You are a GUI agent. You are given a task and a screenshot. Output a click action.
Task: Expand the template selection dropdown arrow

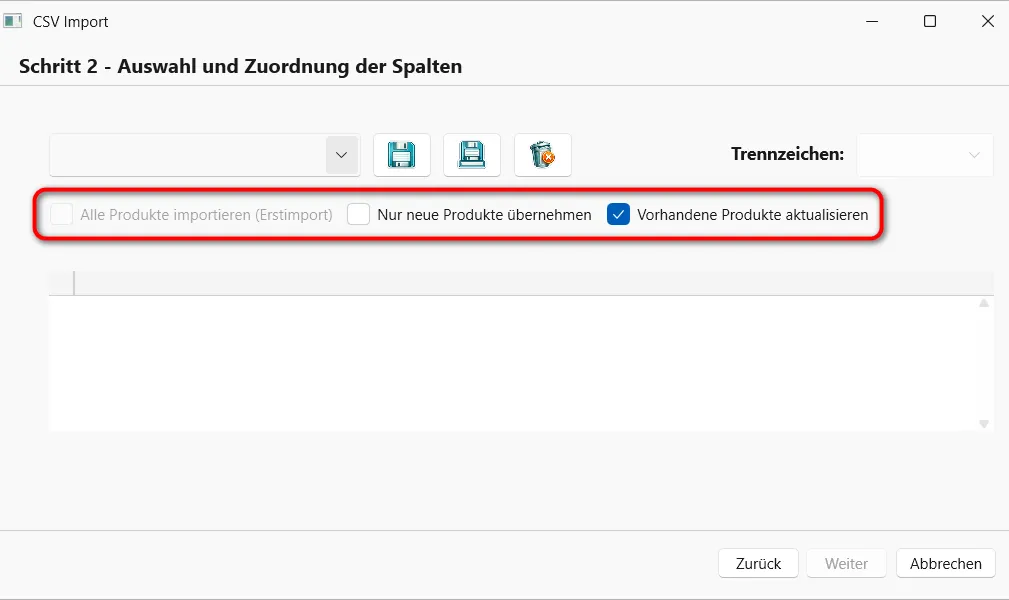342,155
